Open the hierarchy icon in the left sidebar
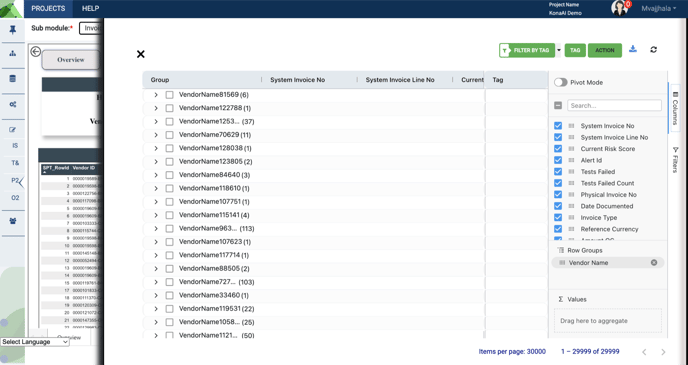688x365 pixels. point(13,54)
